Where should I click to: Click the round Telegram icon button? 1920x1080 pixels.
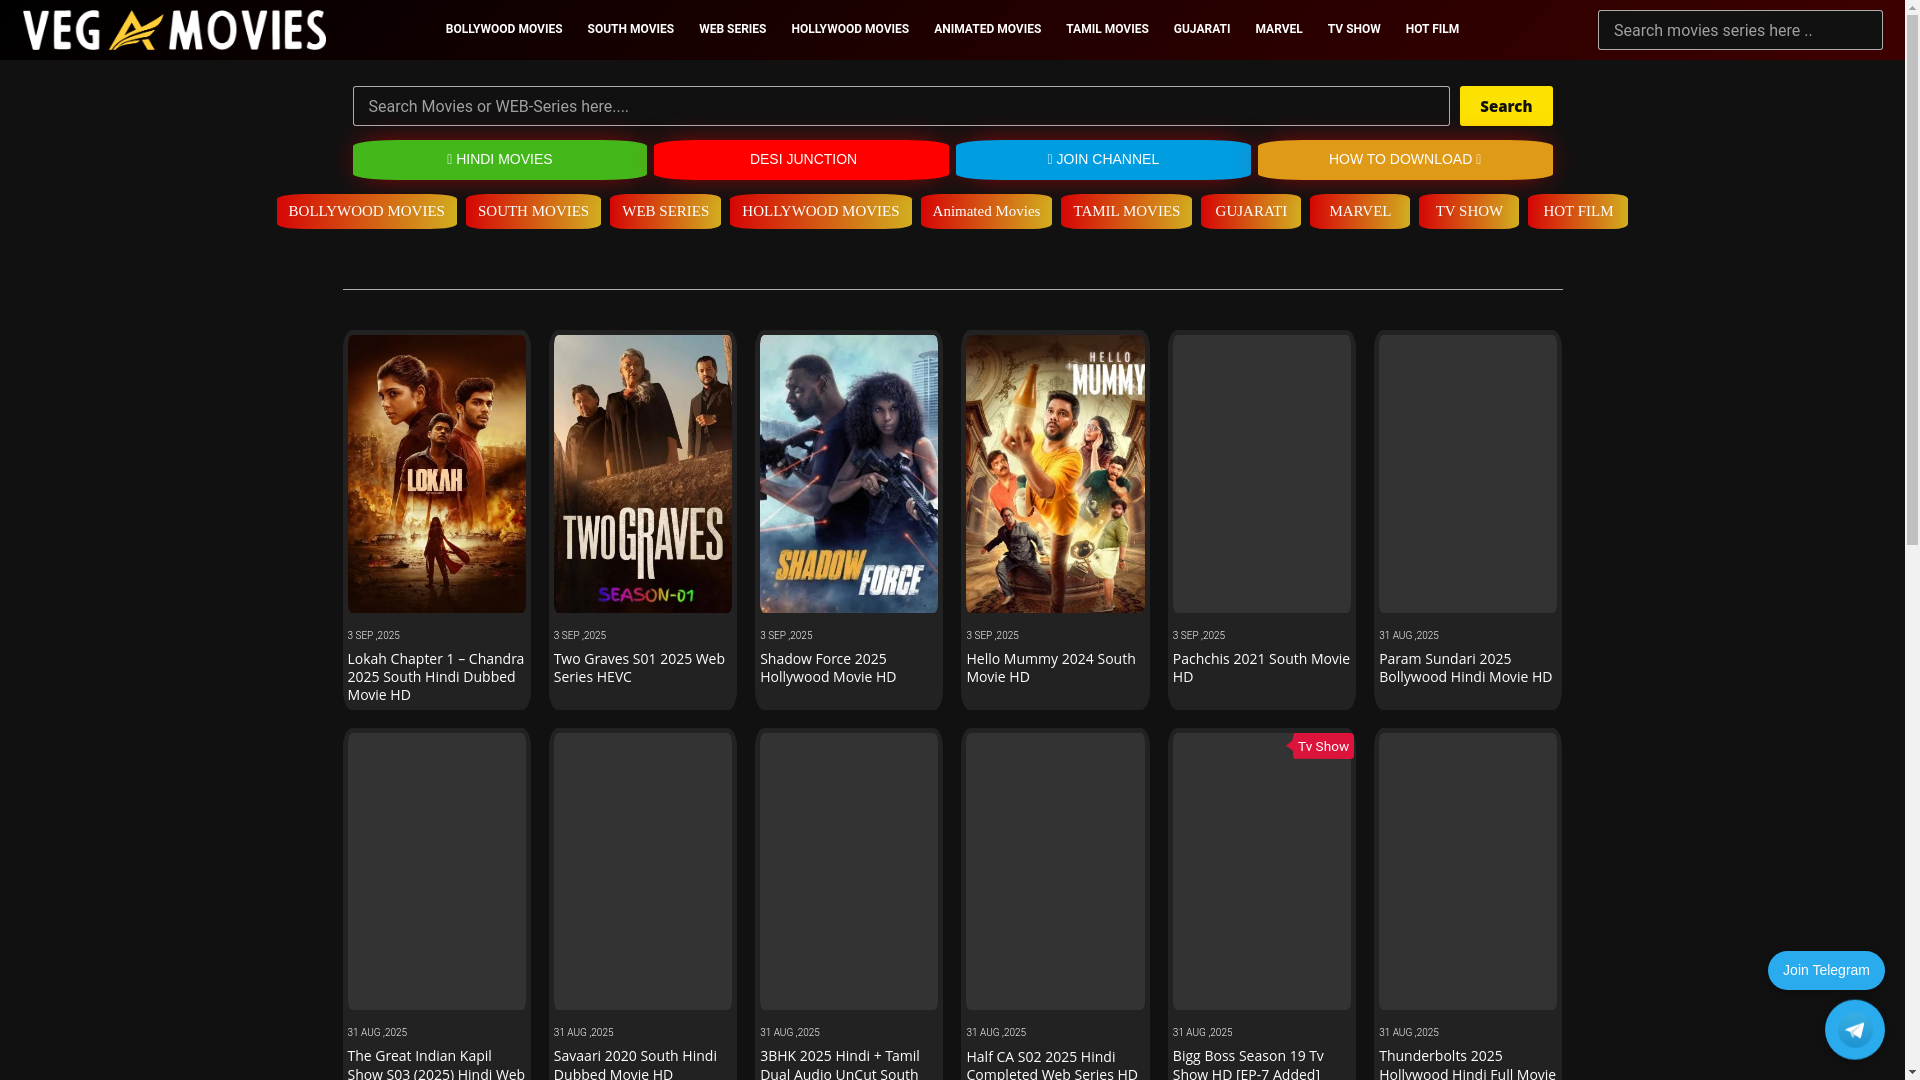tap(1854, 1029)
